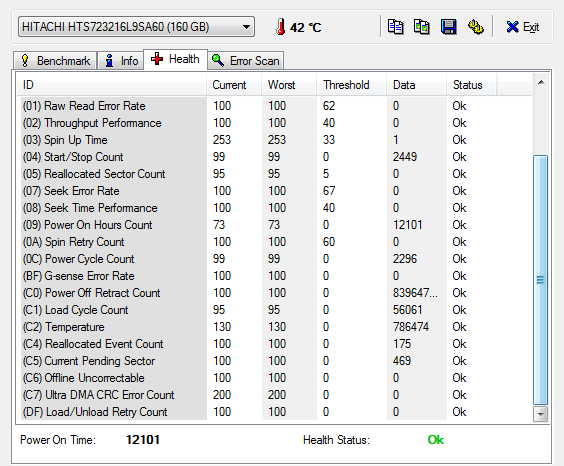Click threshold value 60 for Spin Retry Count
564x466 pixels.
click(329, 242)
